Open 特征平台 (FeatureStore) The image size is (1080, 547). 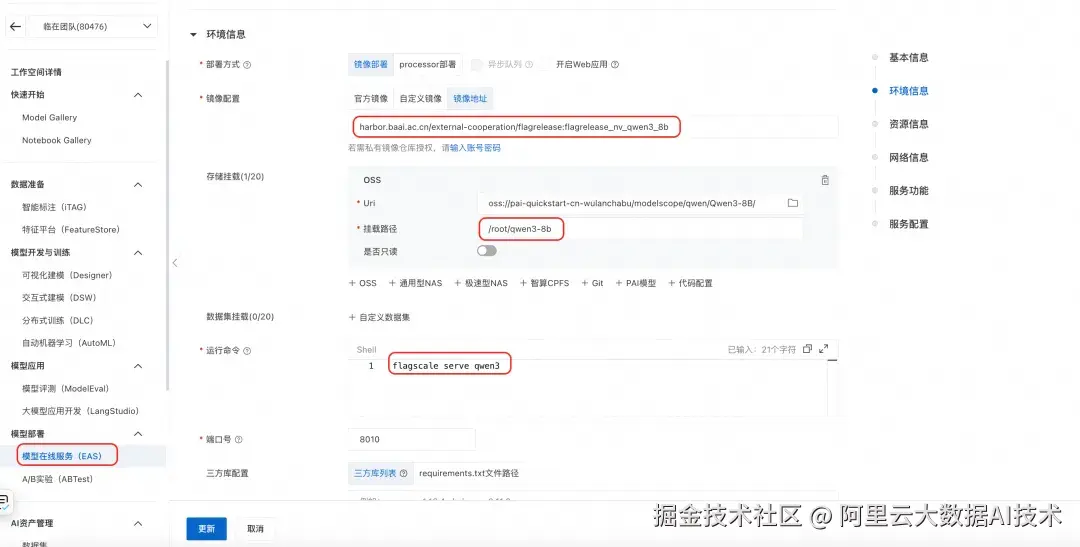pos(71,229)
